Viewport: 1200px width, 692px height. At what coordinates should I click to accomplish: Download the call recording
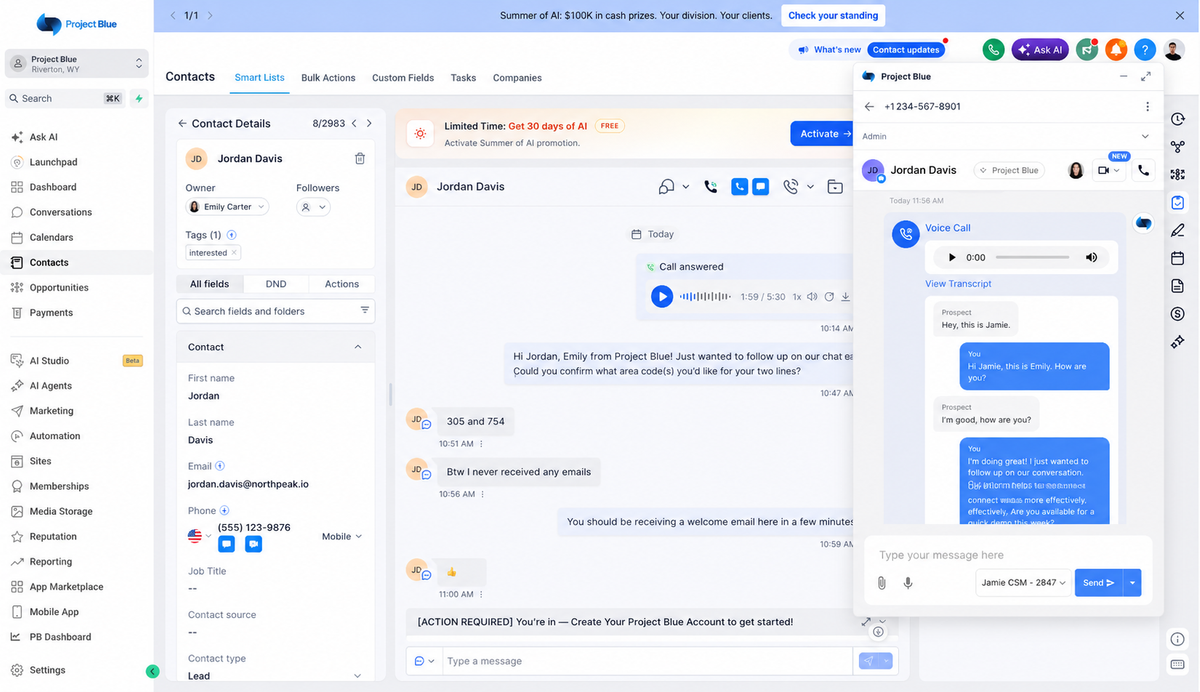pyautogui.click(x=845, y=297)
